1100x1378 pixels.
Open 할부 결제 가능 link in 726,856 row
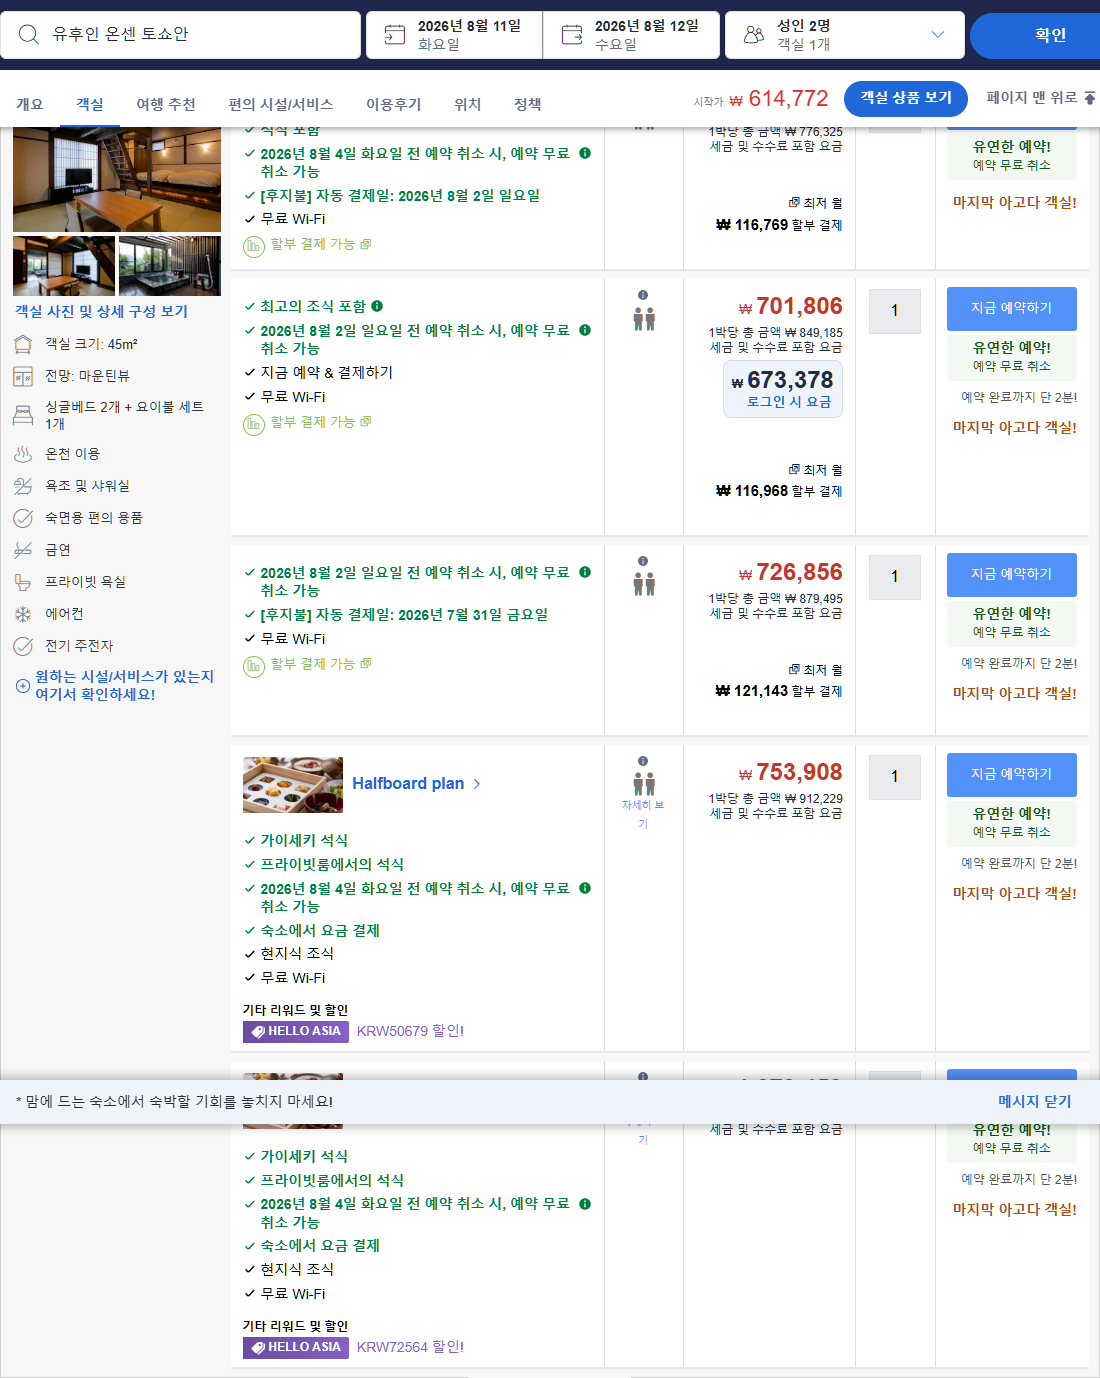[x=321, y=664]
